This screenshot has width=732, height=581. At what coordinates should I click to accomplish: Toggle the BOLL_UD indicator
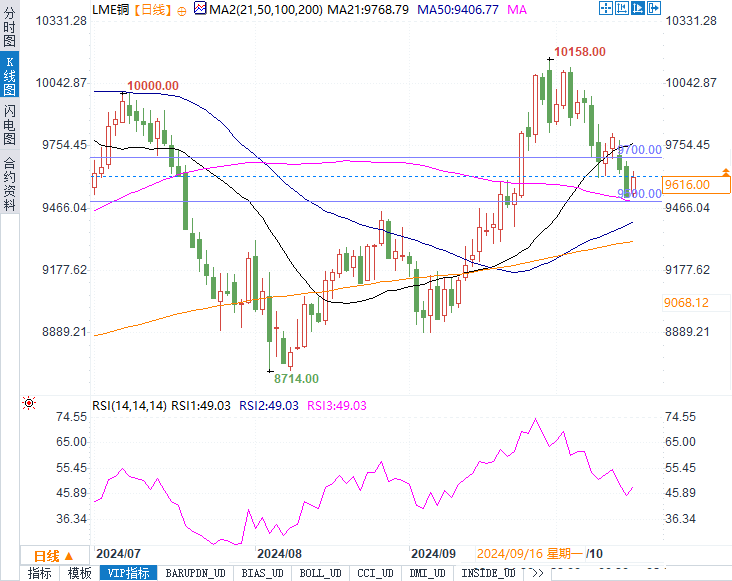pos(319,573)
